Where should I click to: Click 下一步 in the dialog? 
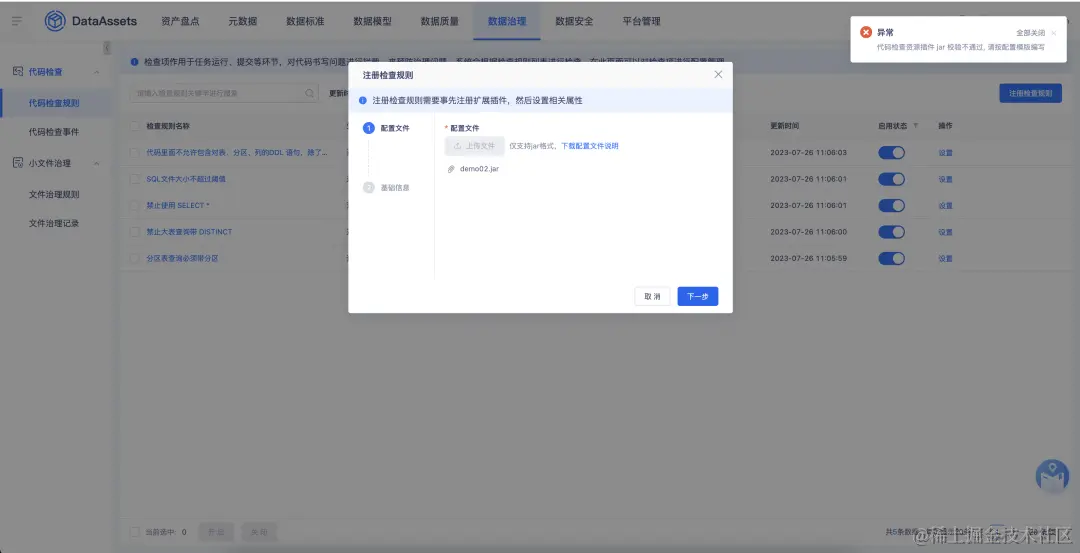pyautogui.click(x=698, y=296)
